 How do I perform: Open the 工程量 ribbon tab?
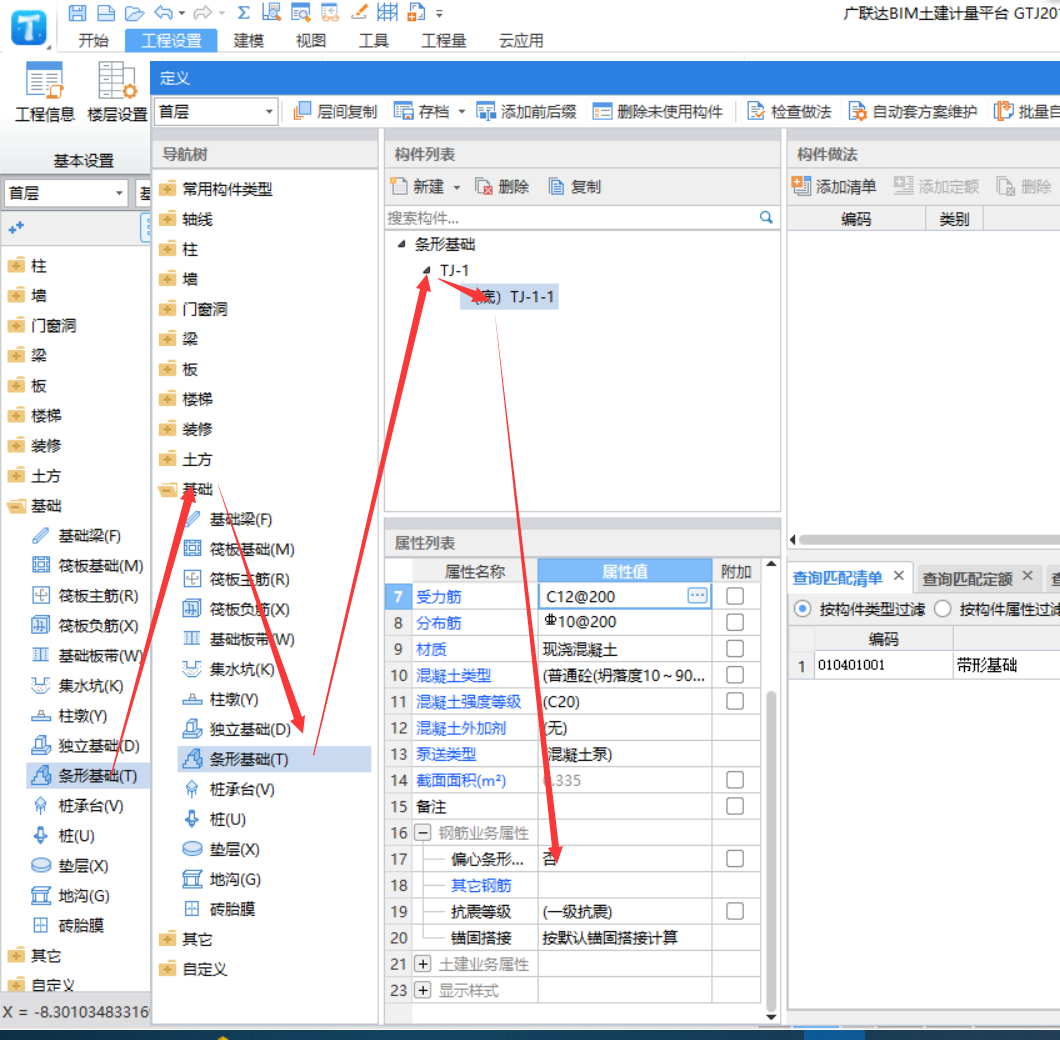point(444,41)
